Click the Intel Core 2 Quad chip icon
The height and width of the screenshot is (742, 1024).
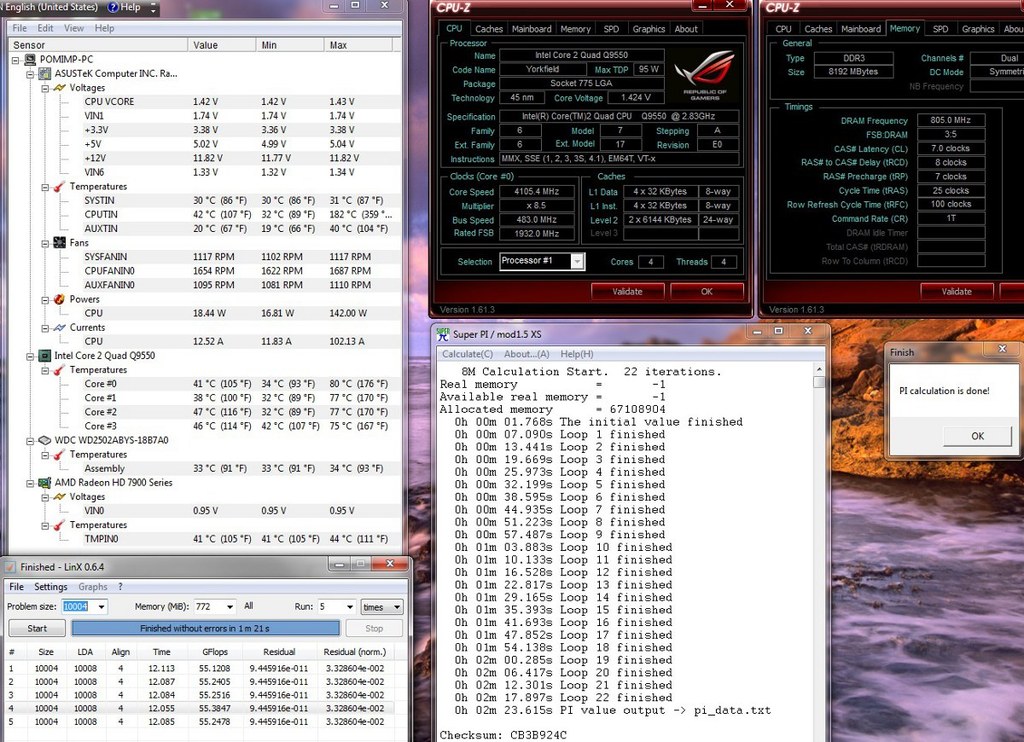point(44,355)
